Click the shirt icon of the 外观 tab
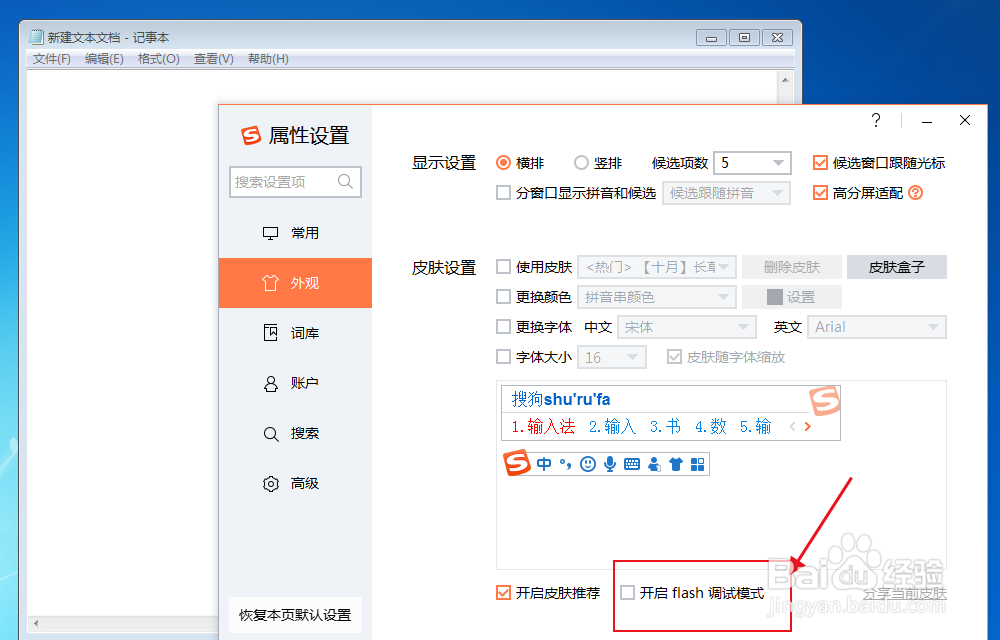The image size is (1000, 640). tap(270, 283)
